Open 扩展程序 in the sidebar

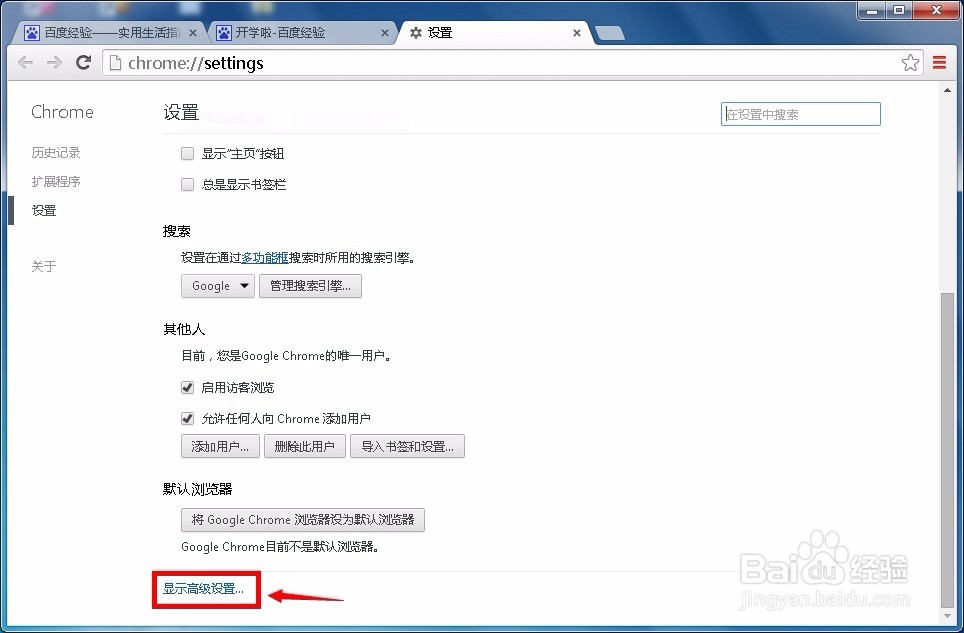tap(56, 181)
